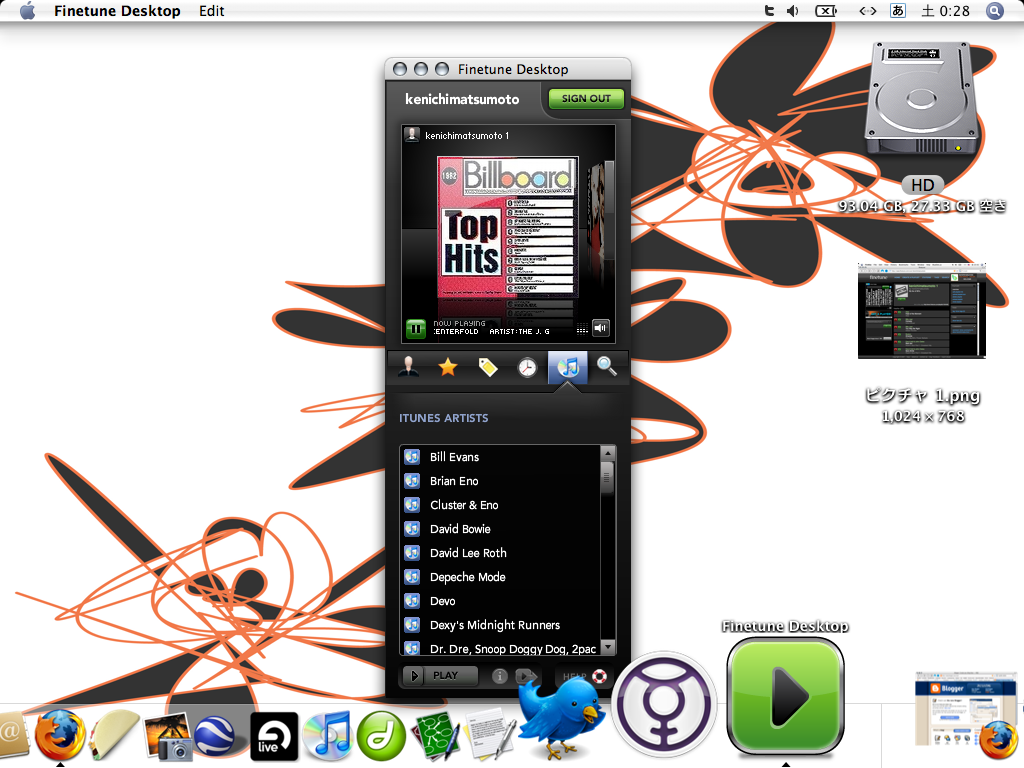Click the dotted grid icon left of speaker
Screen dimensions: 1024x768
(582, 329)
